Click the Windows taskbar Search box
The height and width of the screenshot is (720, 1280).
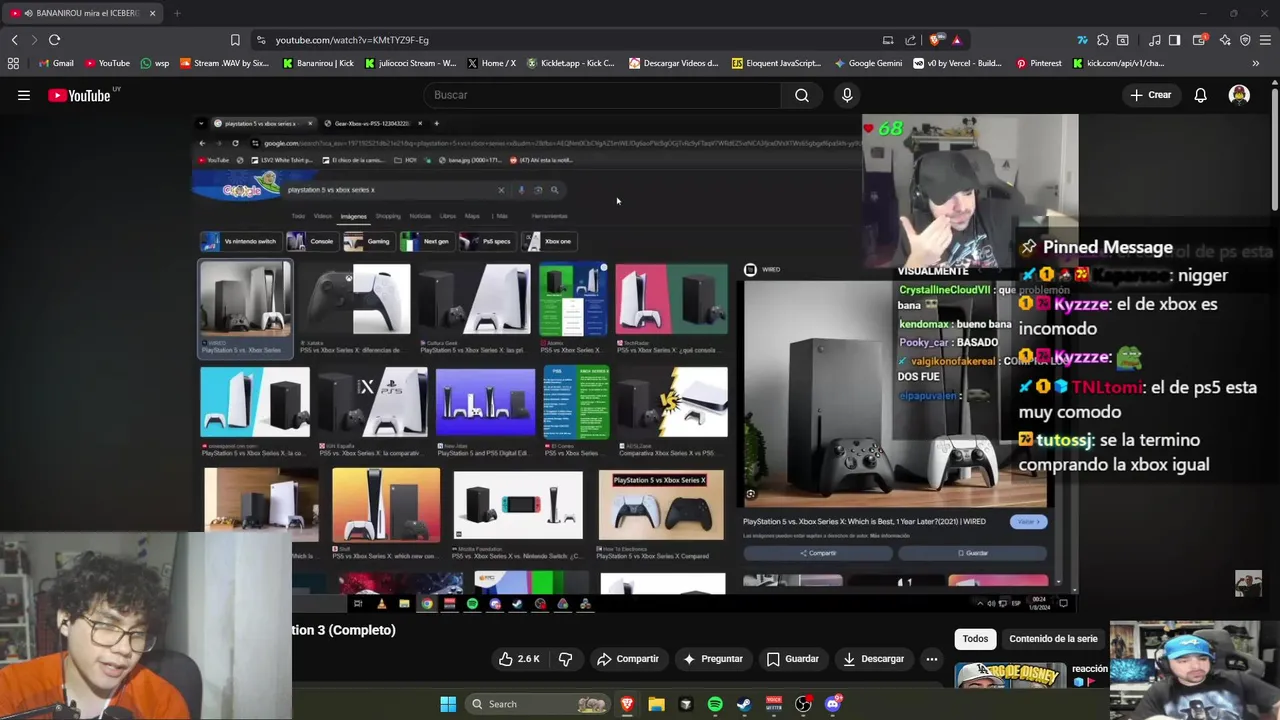538,704
